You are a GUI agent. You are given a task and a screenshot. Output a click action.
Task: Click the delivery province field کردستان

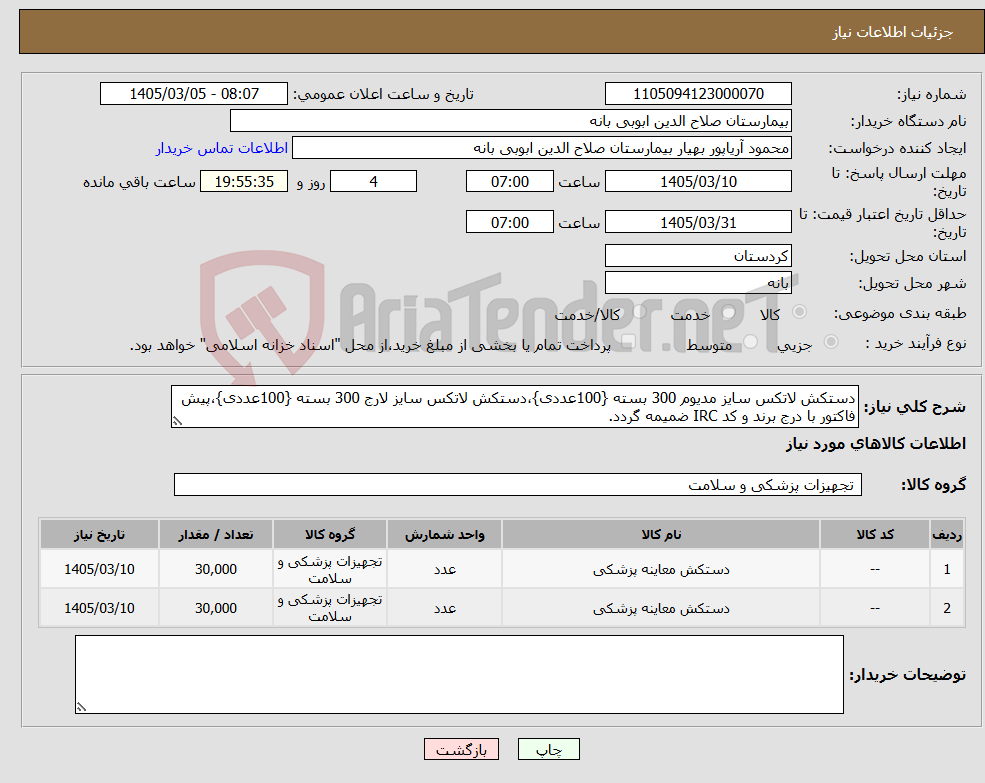[x=698, y=256]
